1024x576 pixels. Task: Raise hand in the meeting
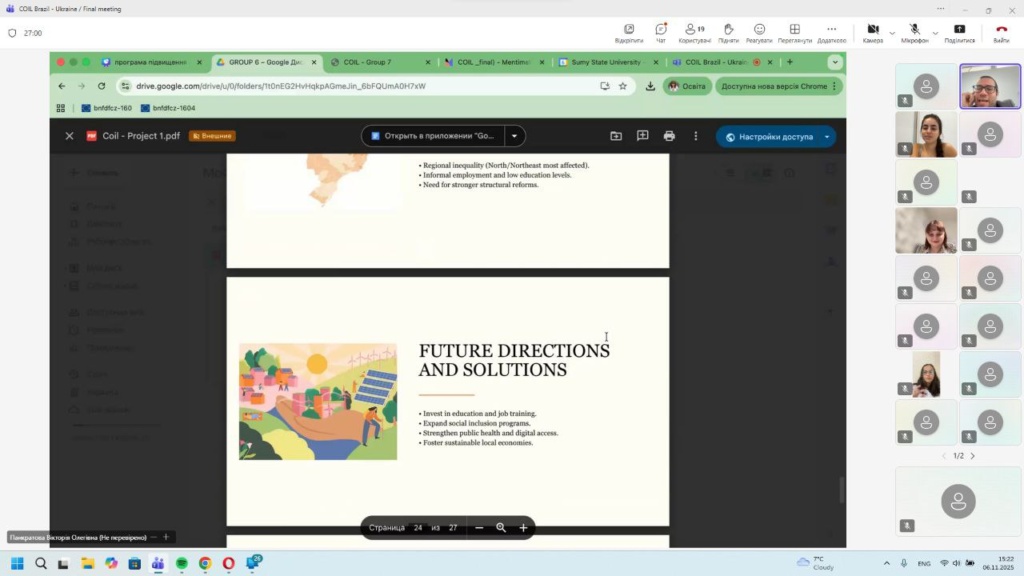point(728,32)
